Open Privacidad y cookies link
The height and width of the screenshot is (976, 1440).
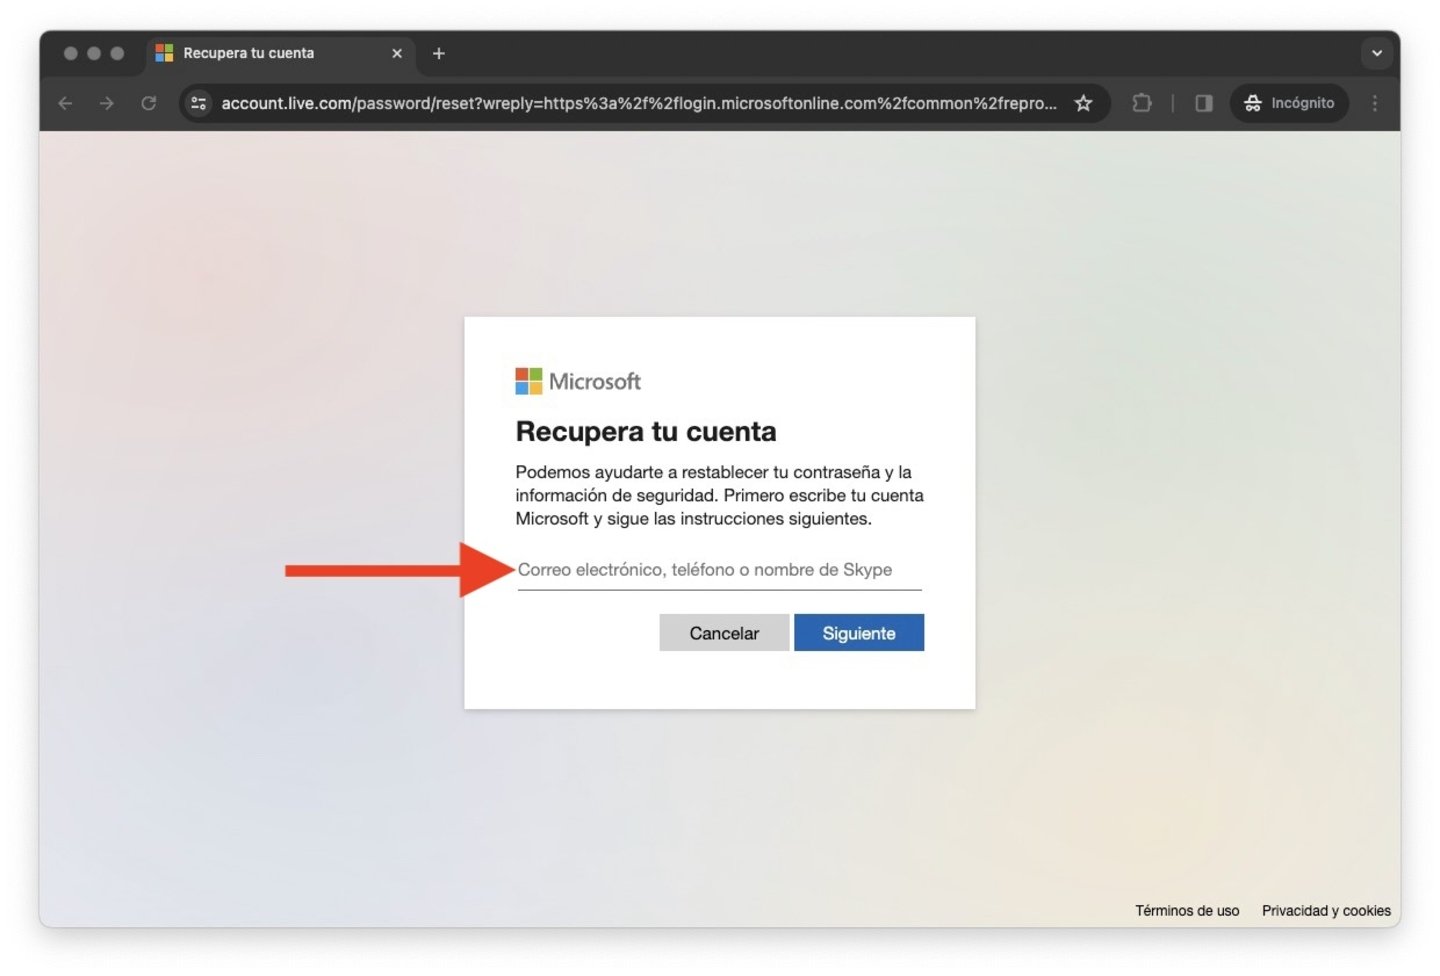point(1326,910)
